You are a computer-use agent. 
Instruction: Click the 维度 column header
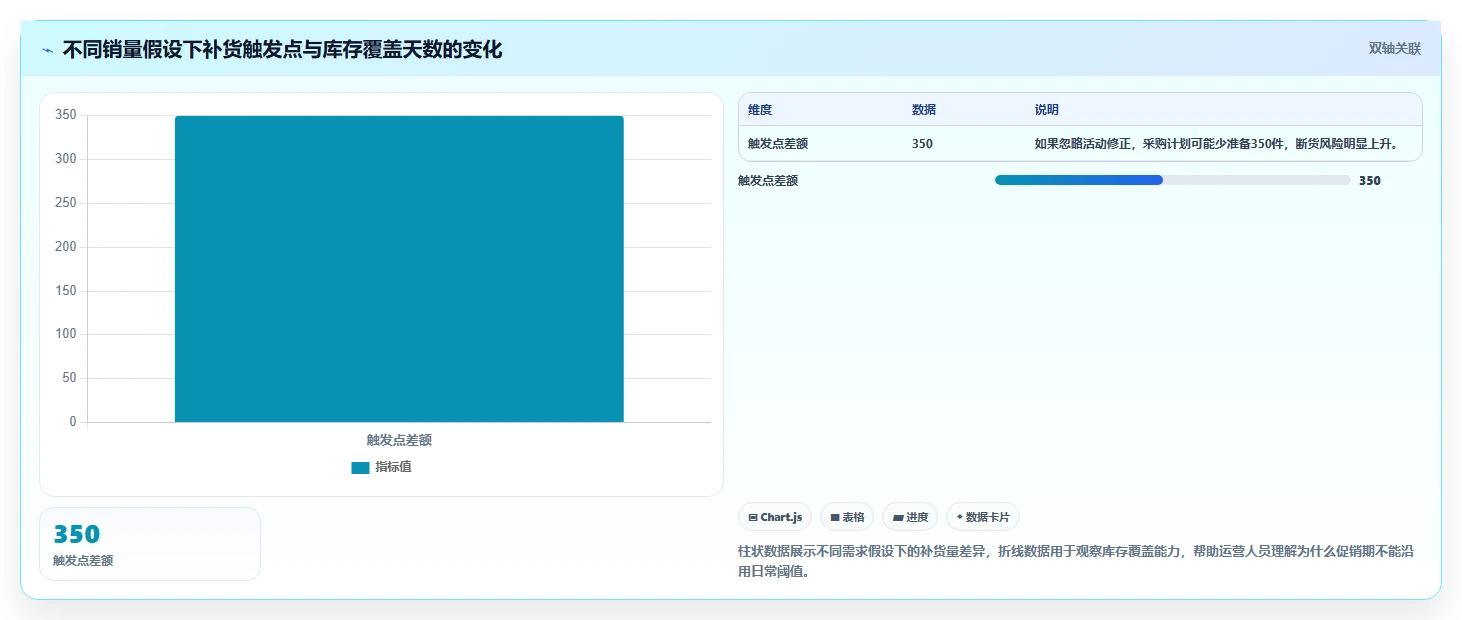[760, 110]
